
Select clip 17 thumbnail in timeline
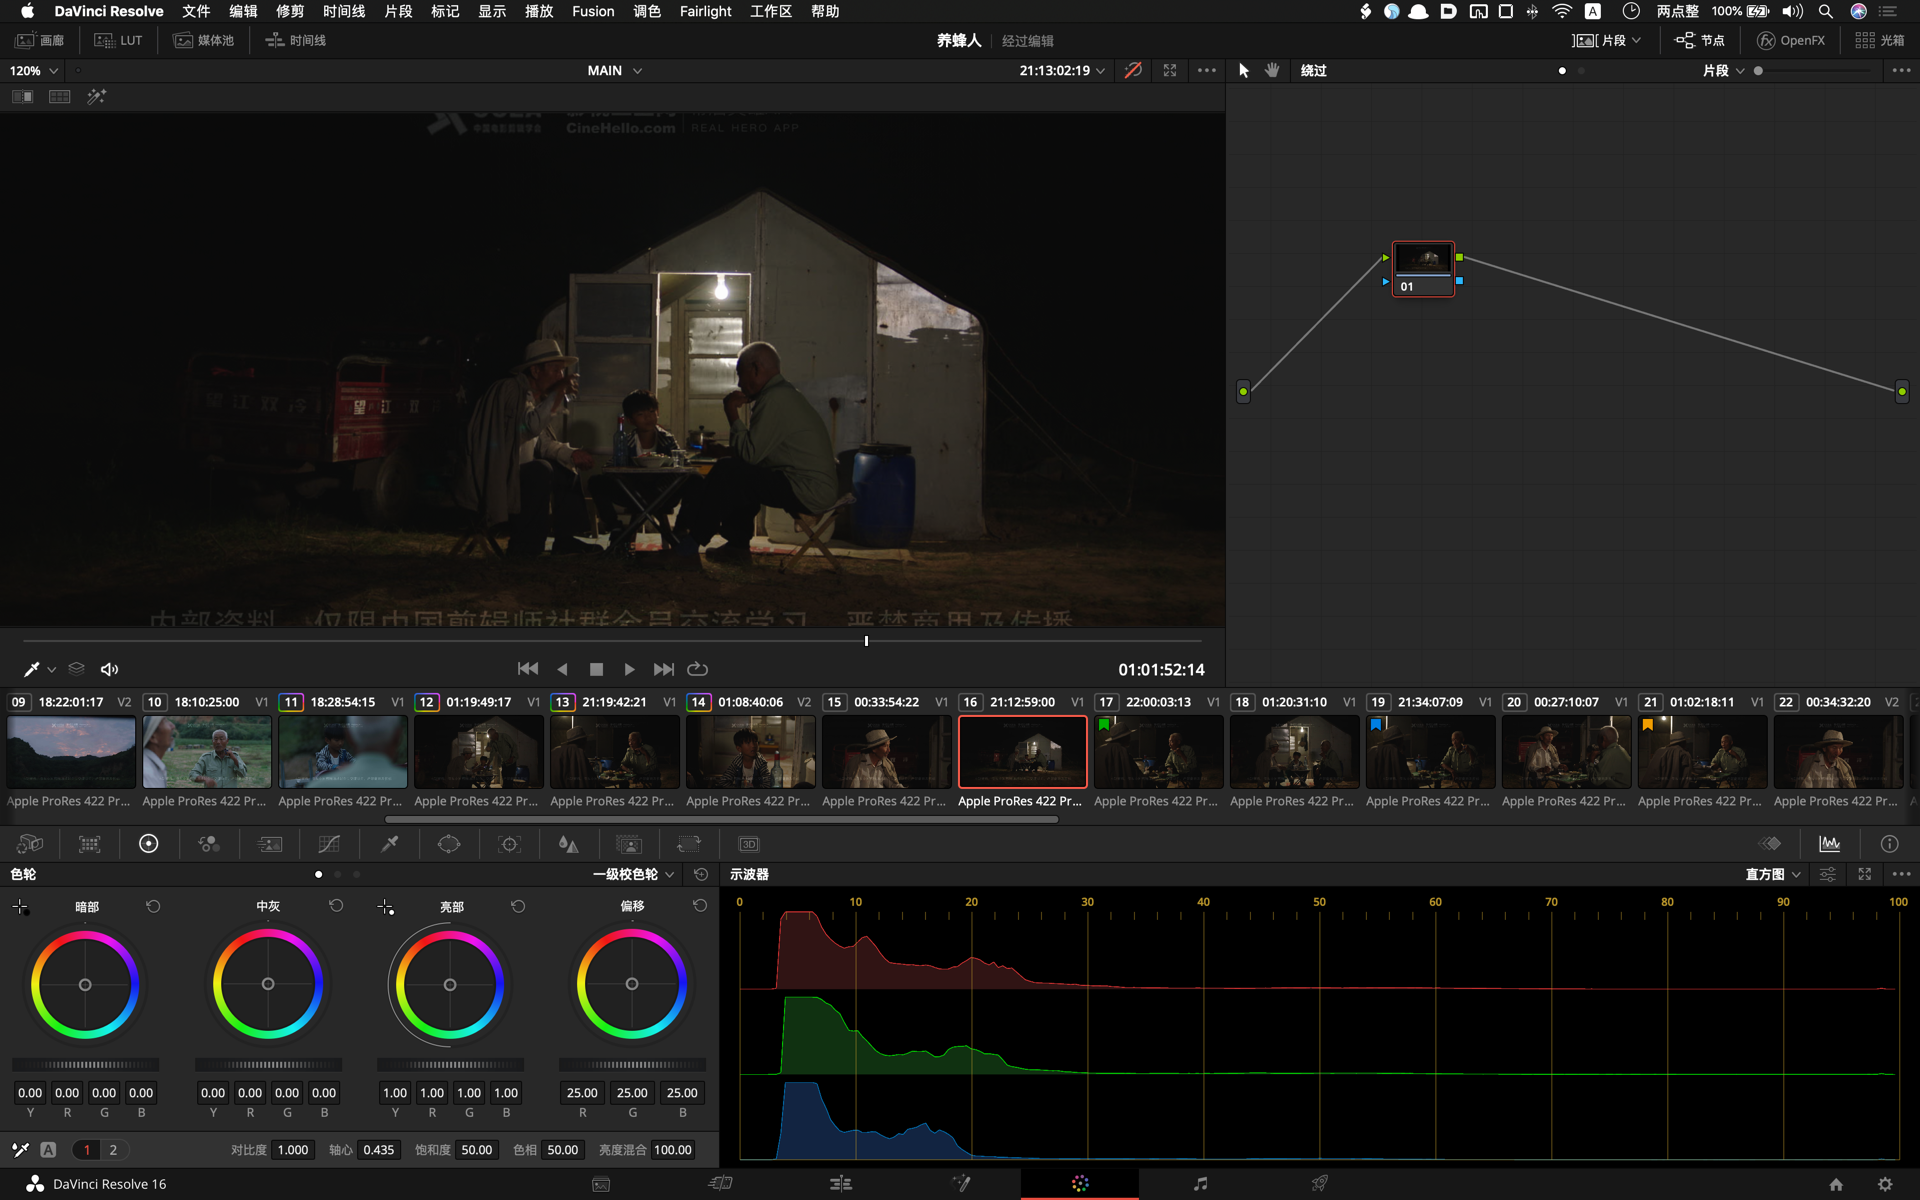click(x=1158, y=751)
